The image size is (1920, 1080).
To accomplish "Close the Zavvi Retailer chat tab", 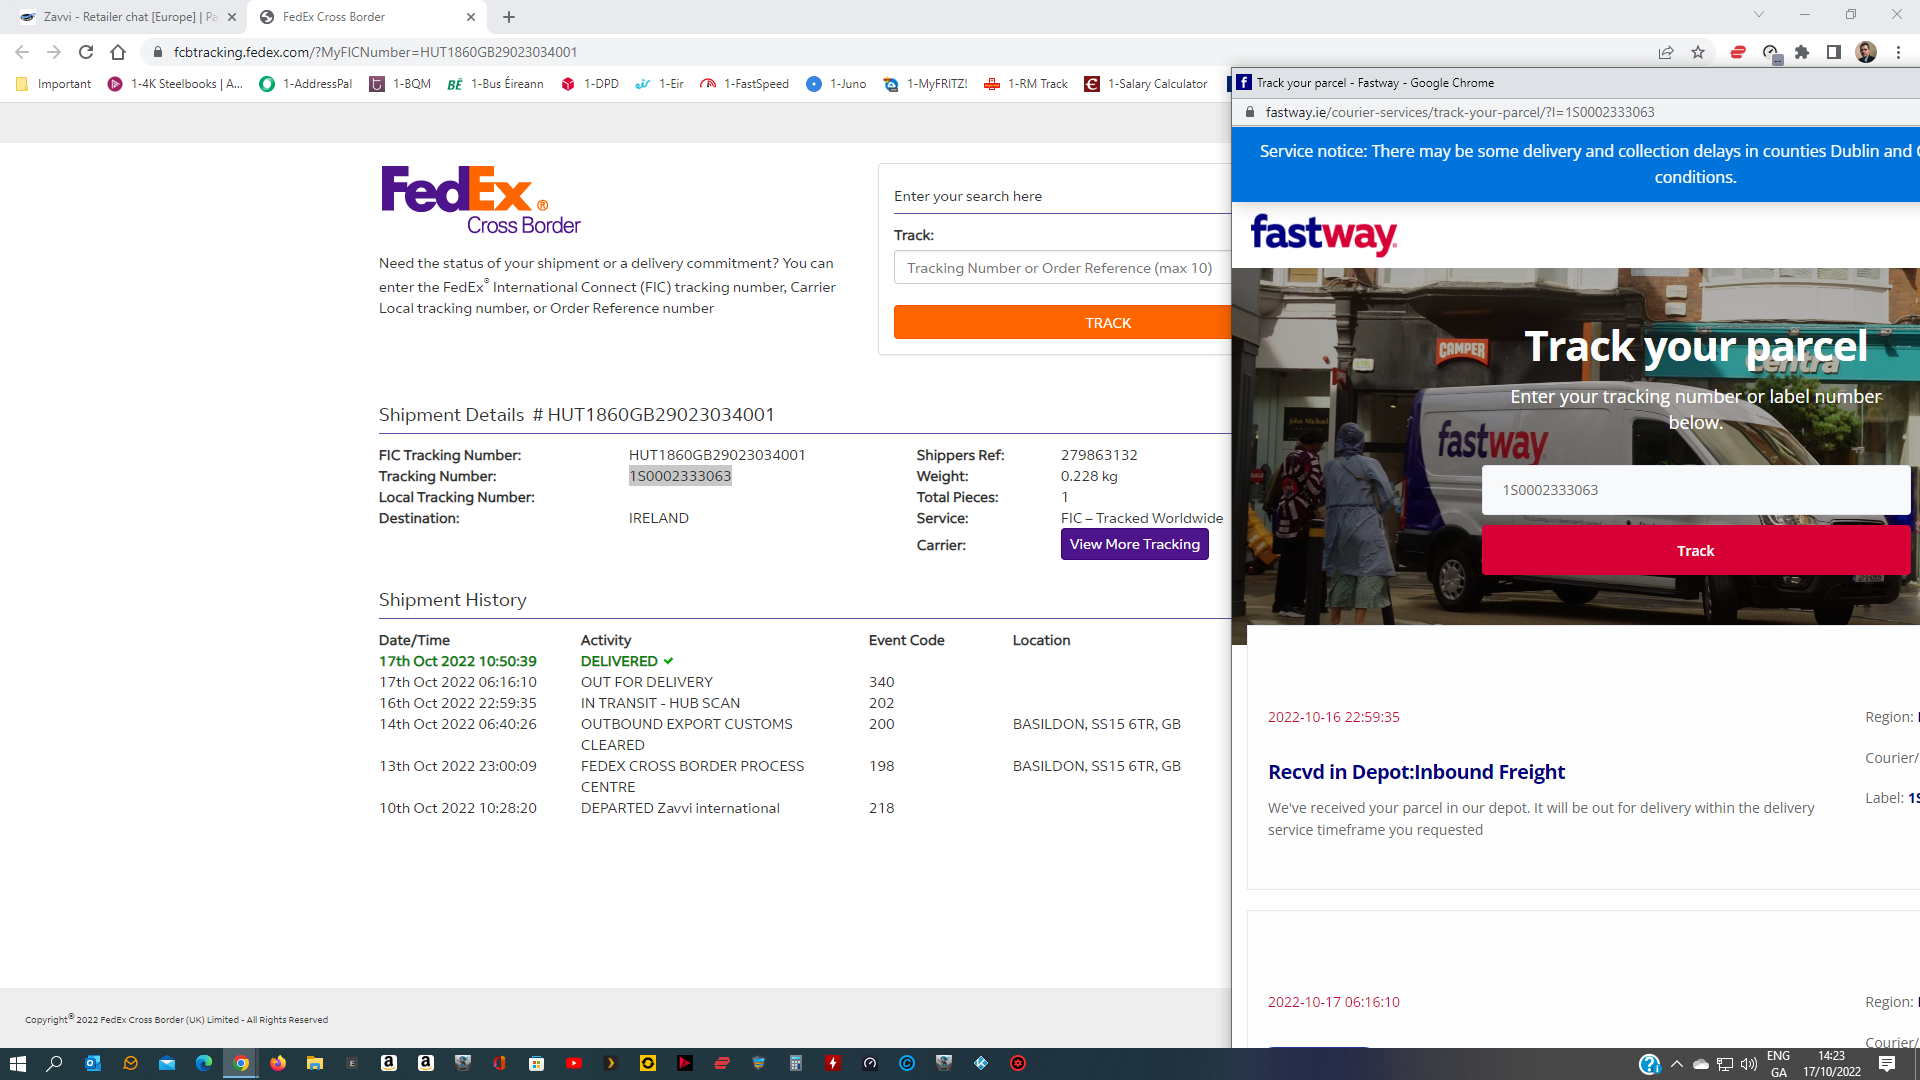I will click(x=232, y=17).
